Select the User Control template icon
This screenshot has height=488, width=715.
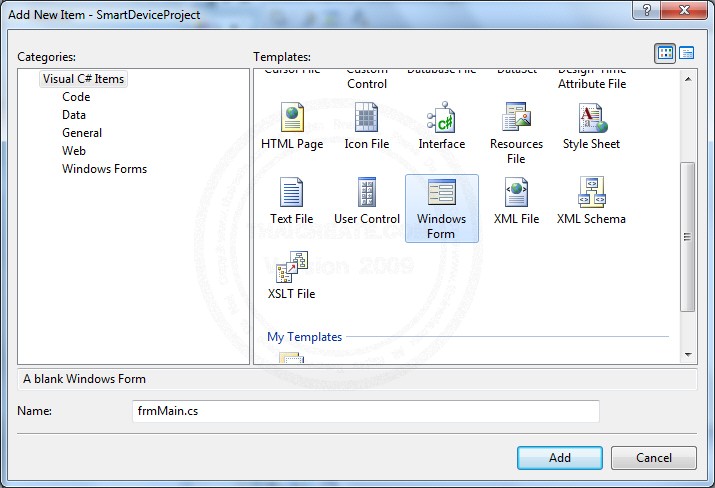pyautogui.click(x=367, y=192)
